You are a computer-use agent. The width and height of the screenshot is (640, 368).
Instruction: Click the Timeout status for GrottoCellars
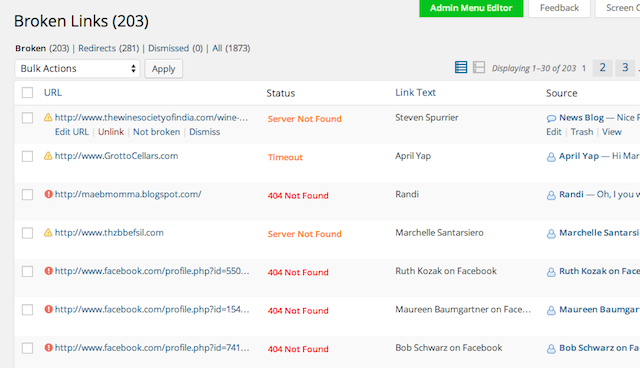(285, 157)
